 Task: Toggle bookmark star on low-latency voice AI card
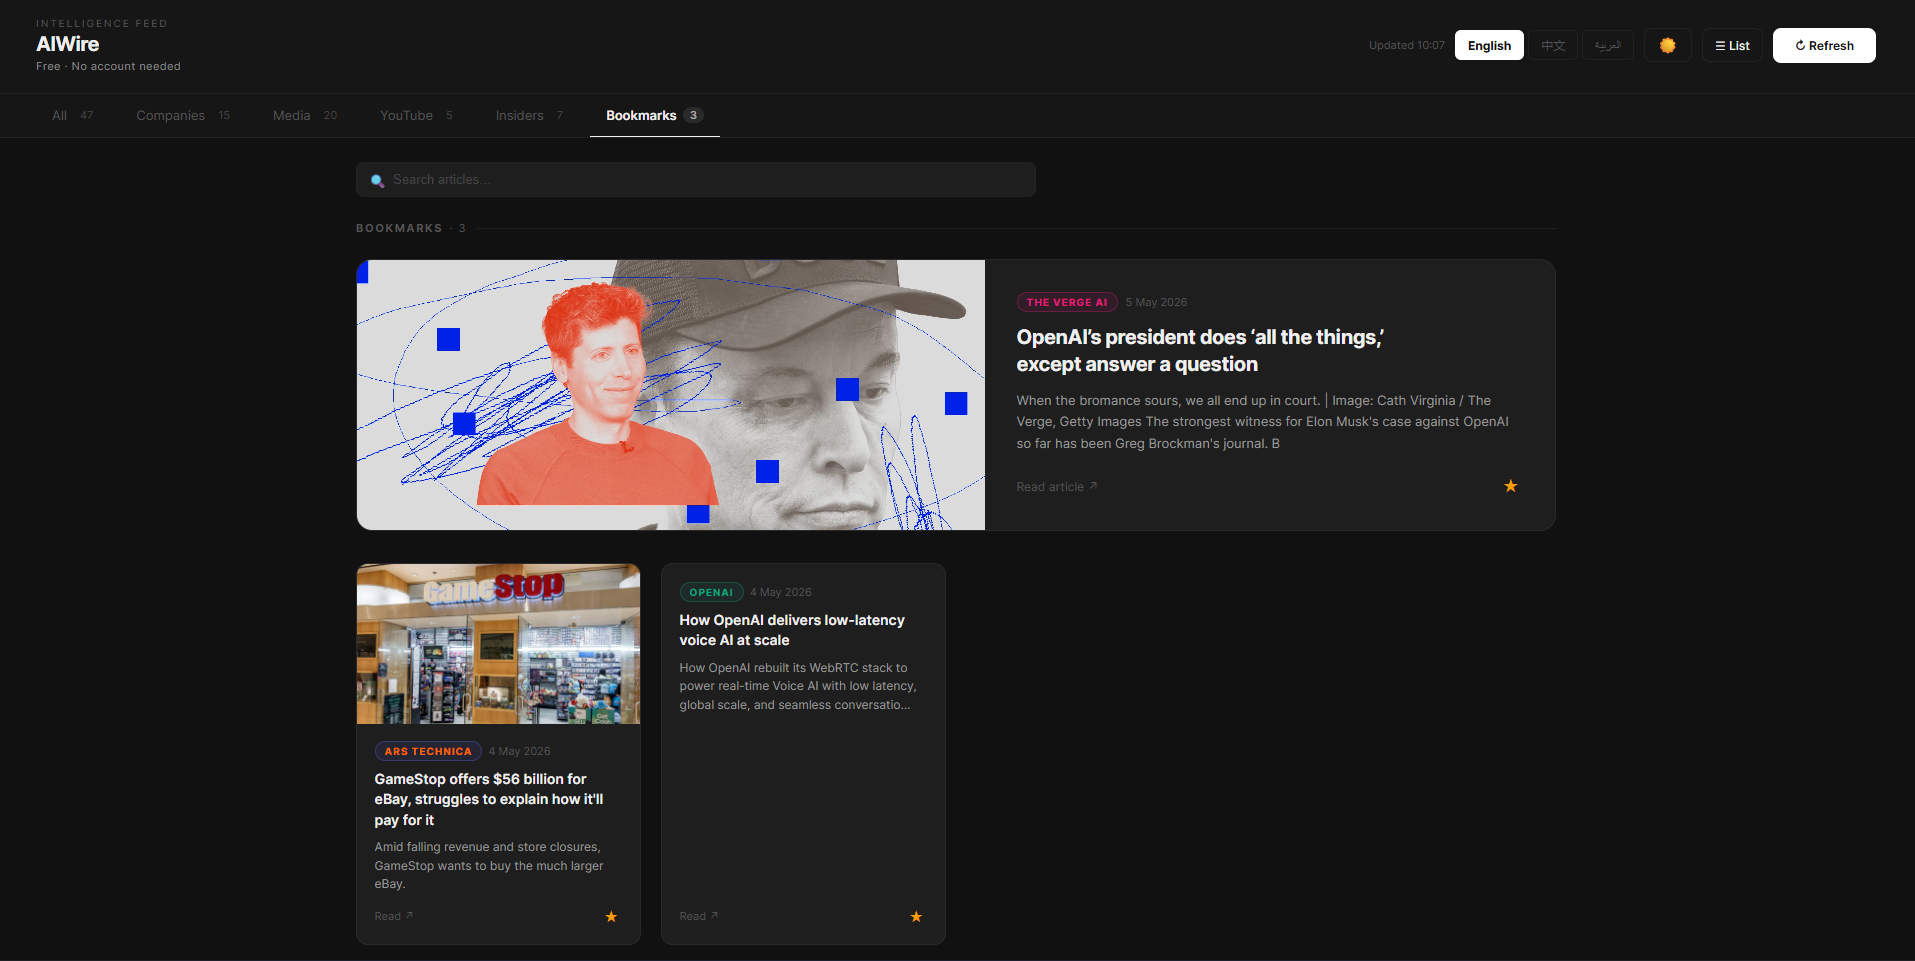916,916
